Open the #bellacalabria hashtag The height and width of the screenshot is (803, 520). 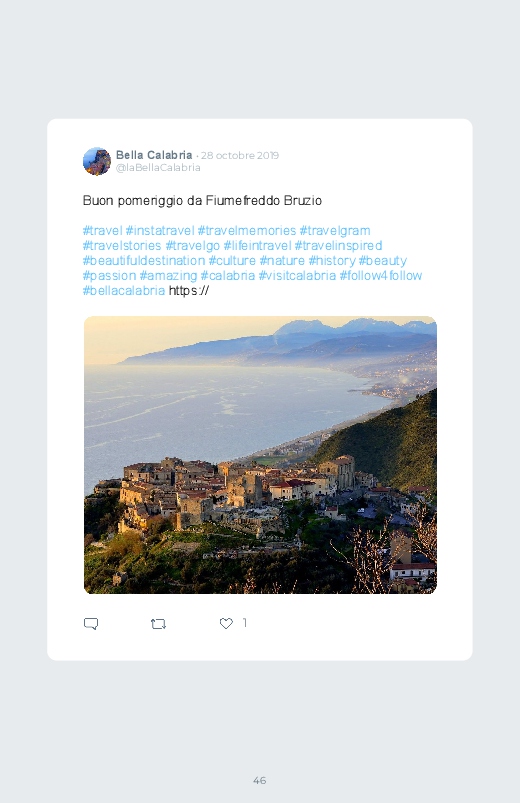124,291
